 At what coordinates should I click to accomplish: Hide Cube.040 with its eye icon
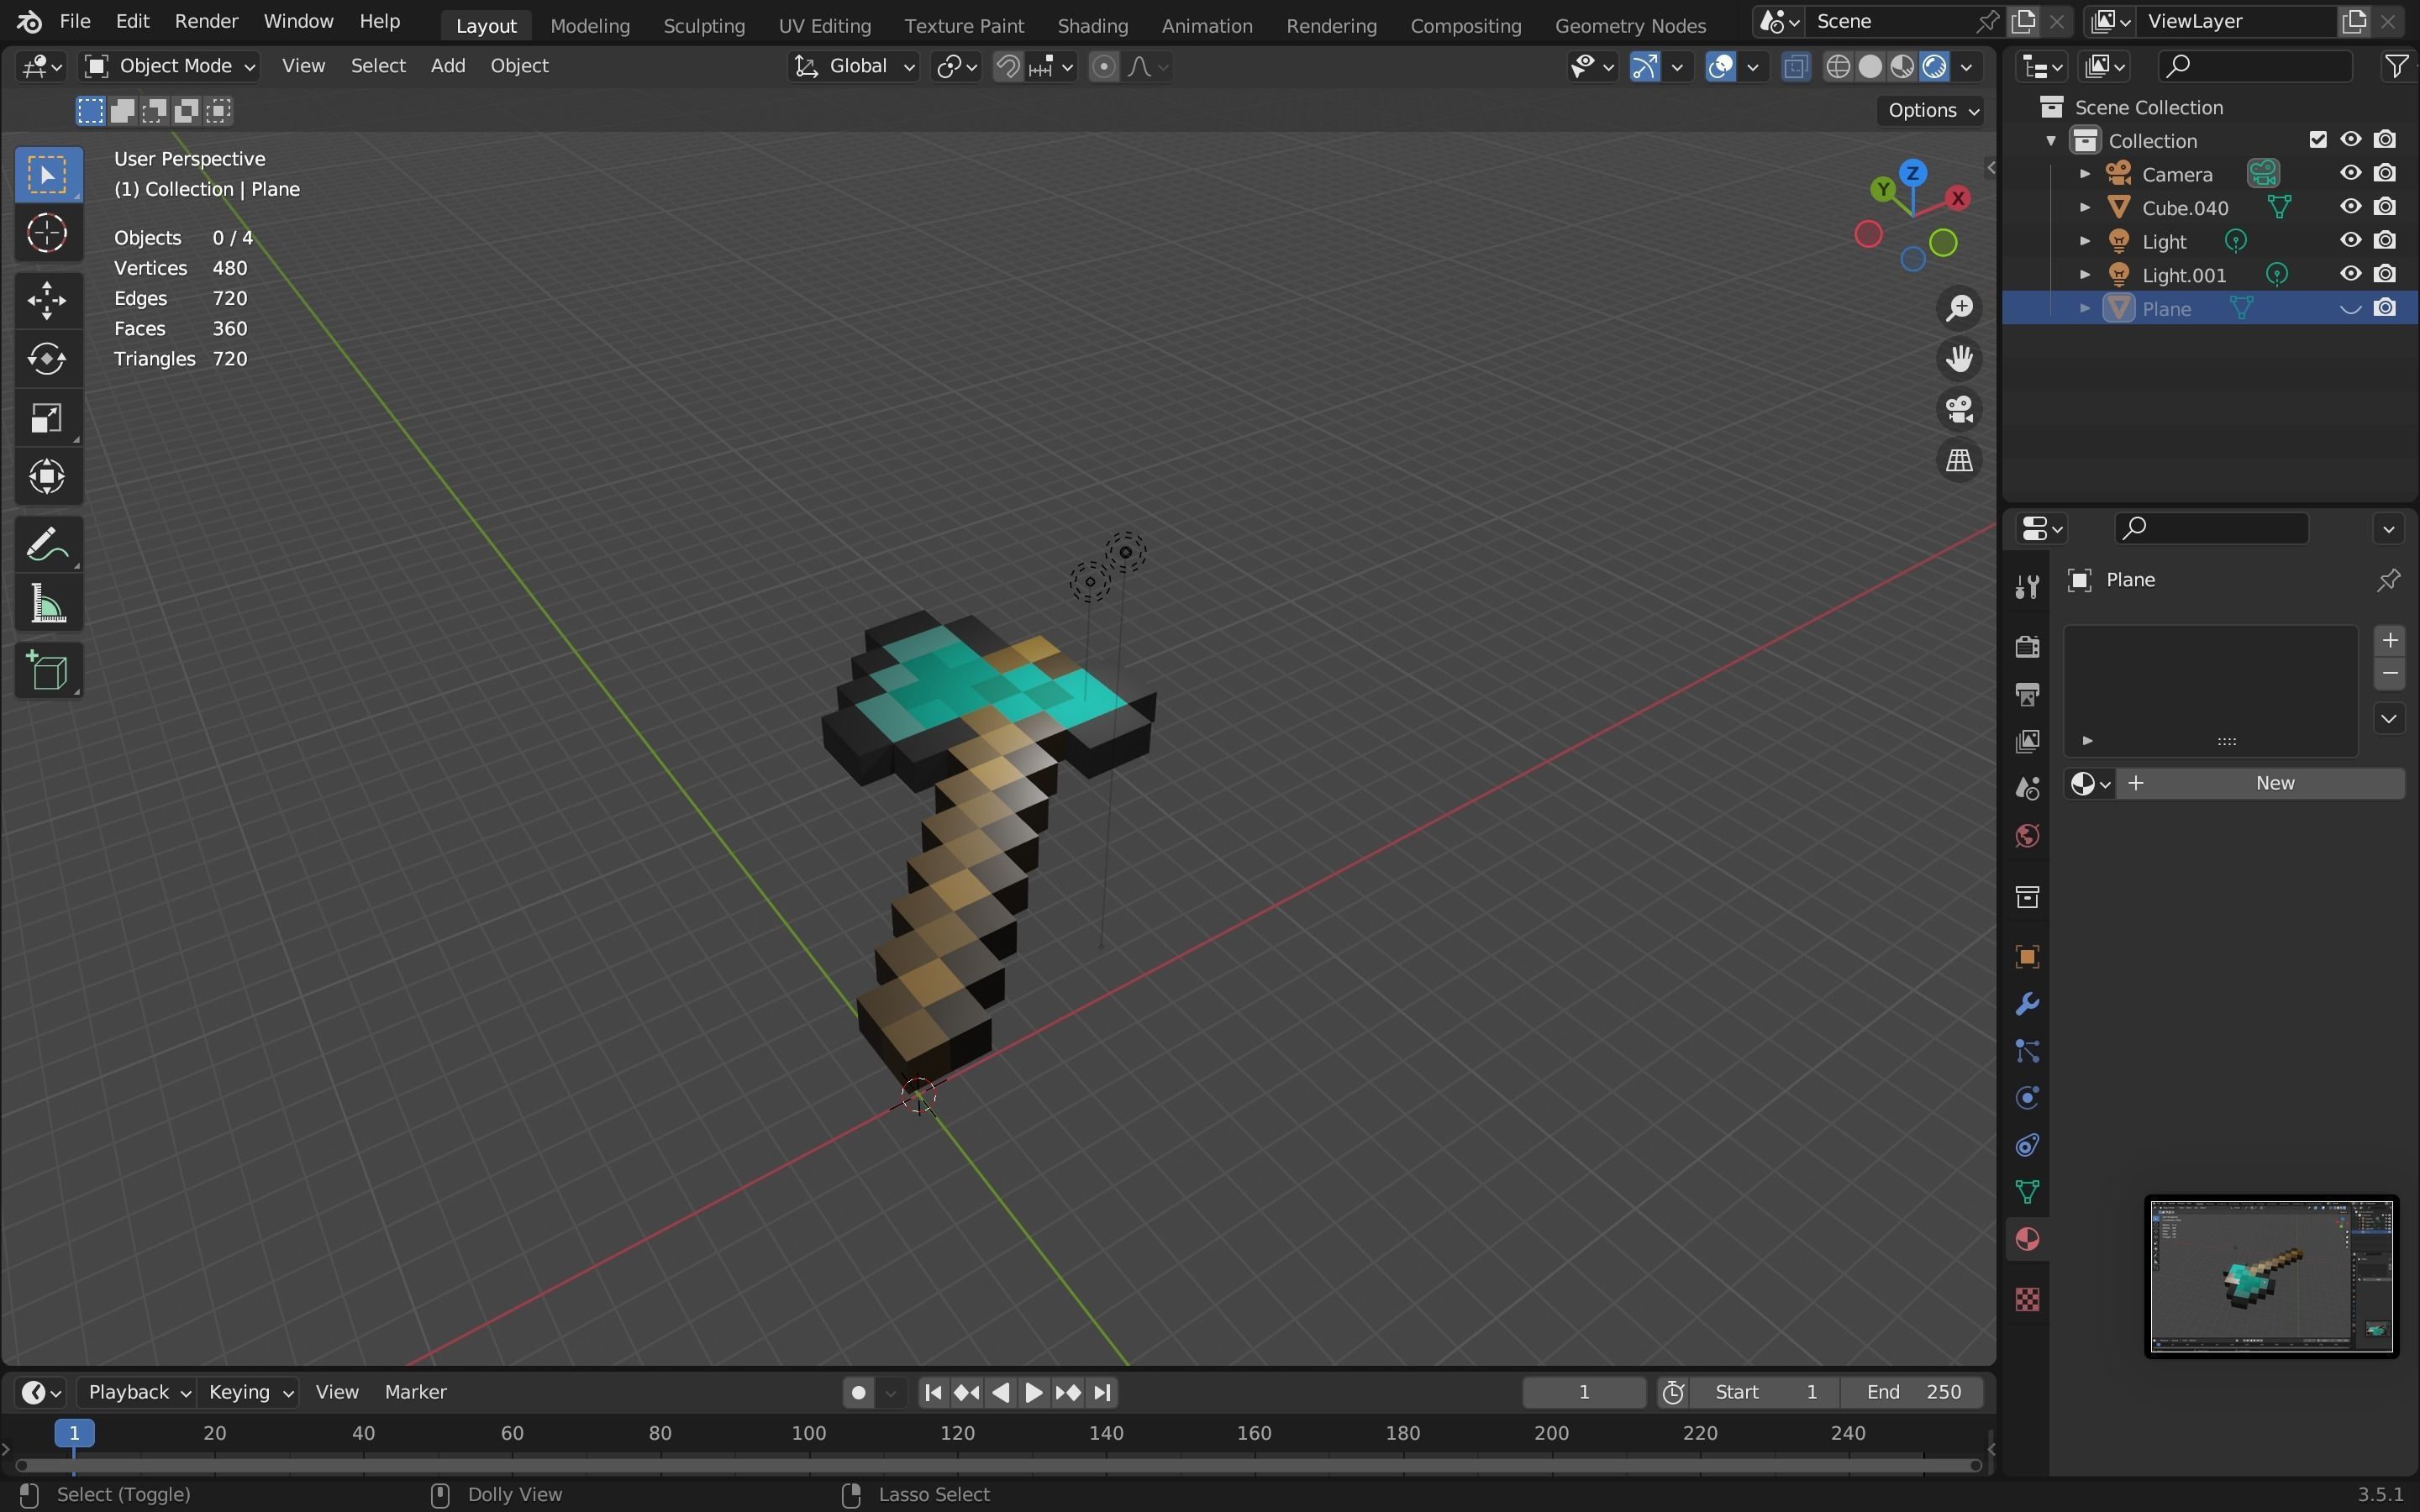click(2351, 207)
